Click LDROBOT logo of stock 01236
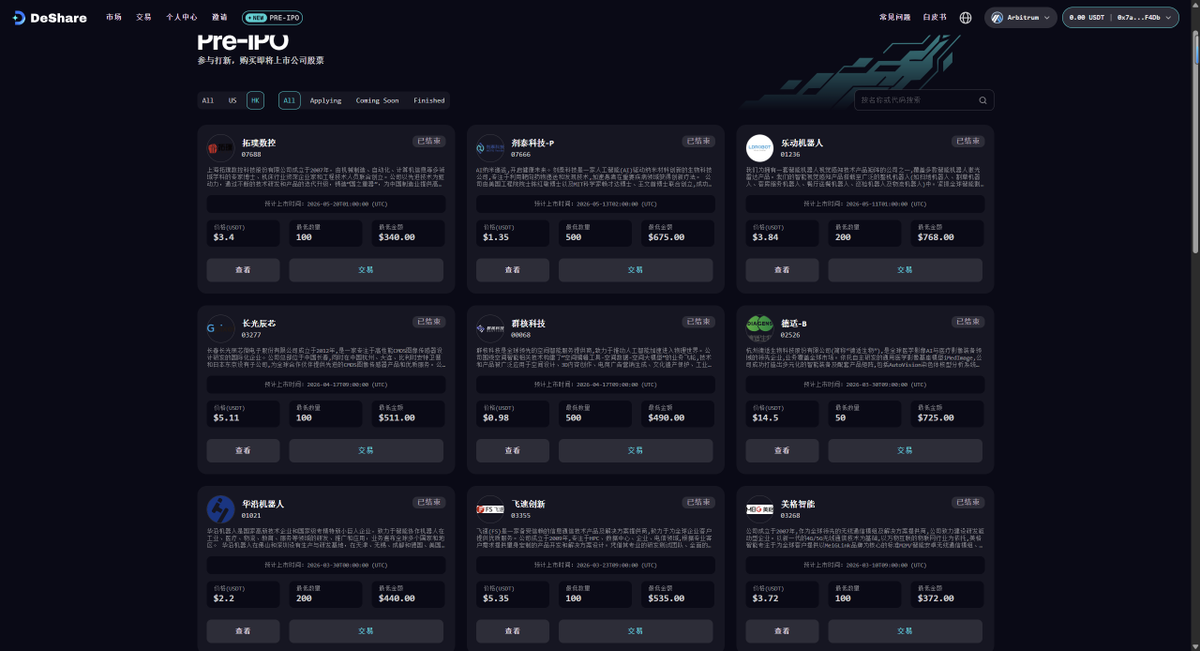 point(760,148)
